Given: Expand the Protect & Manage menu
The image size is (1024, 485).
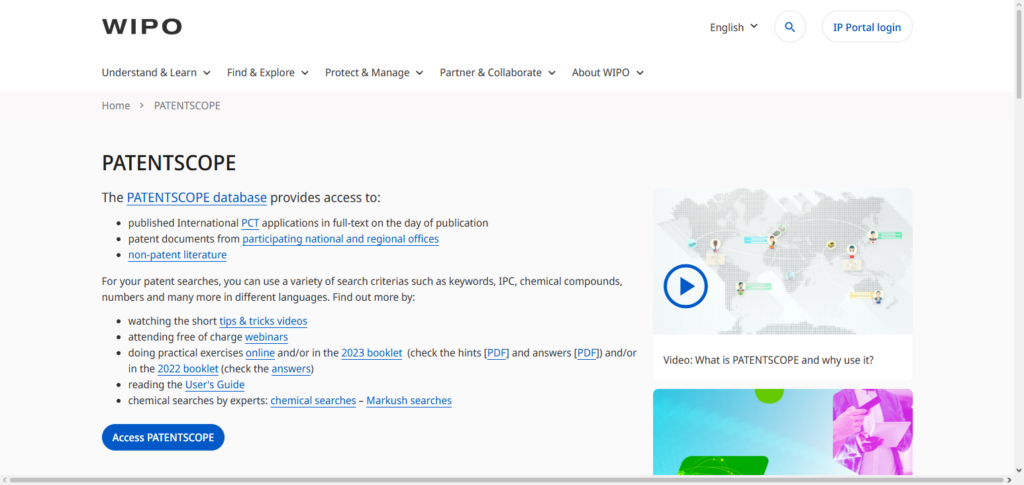Looking at the screenshot, I should [x=374, y=72].
